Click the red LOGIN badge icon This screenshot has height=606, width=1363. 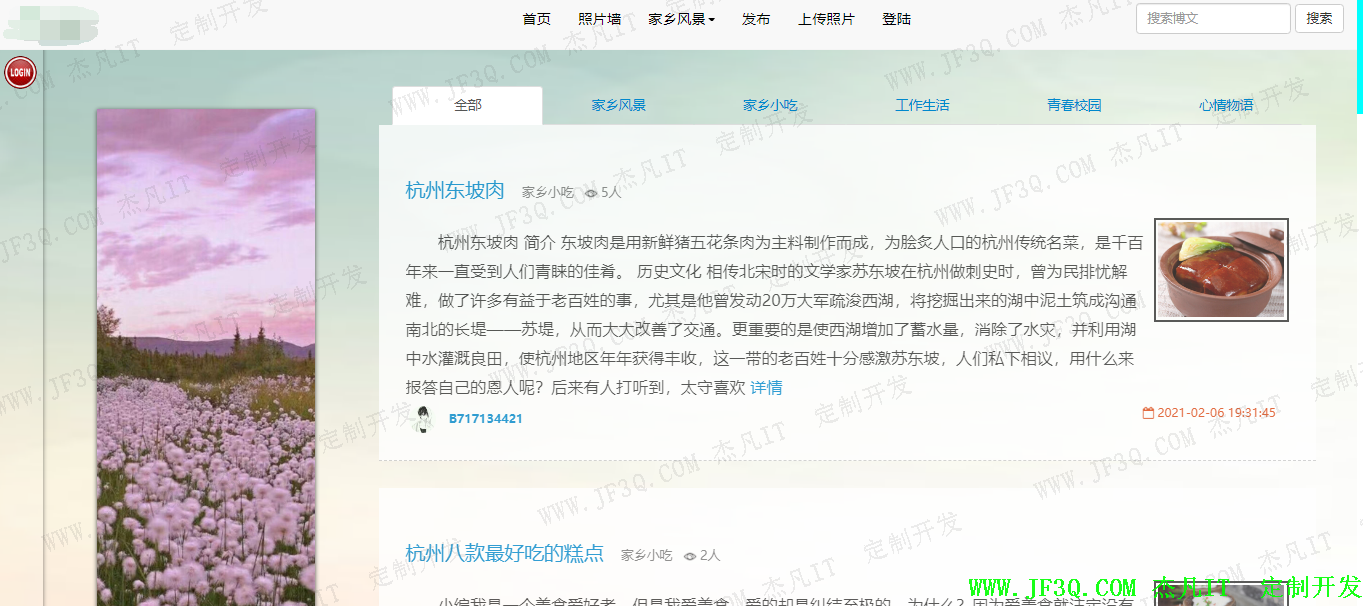click(20, 72)
